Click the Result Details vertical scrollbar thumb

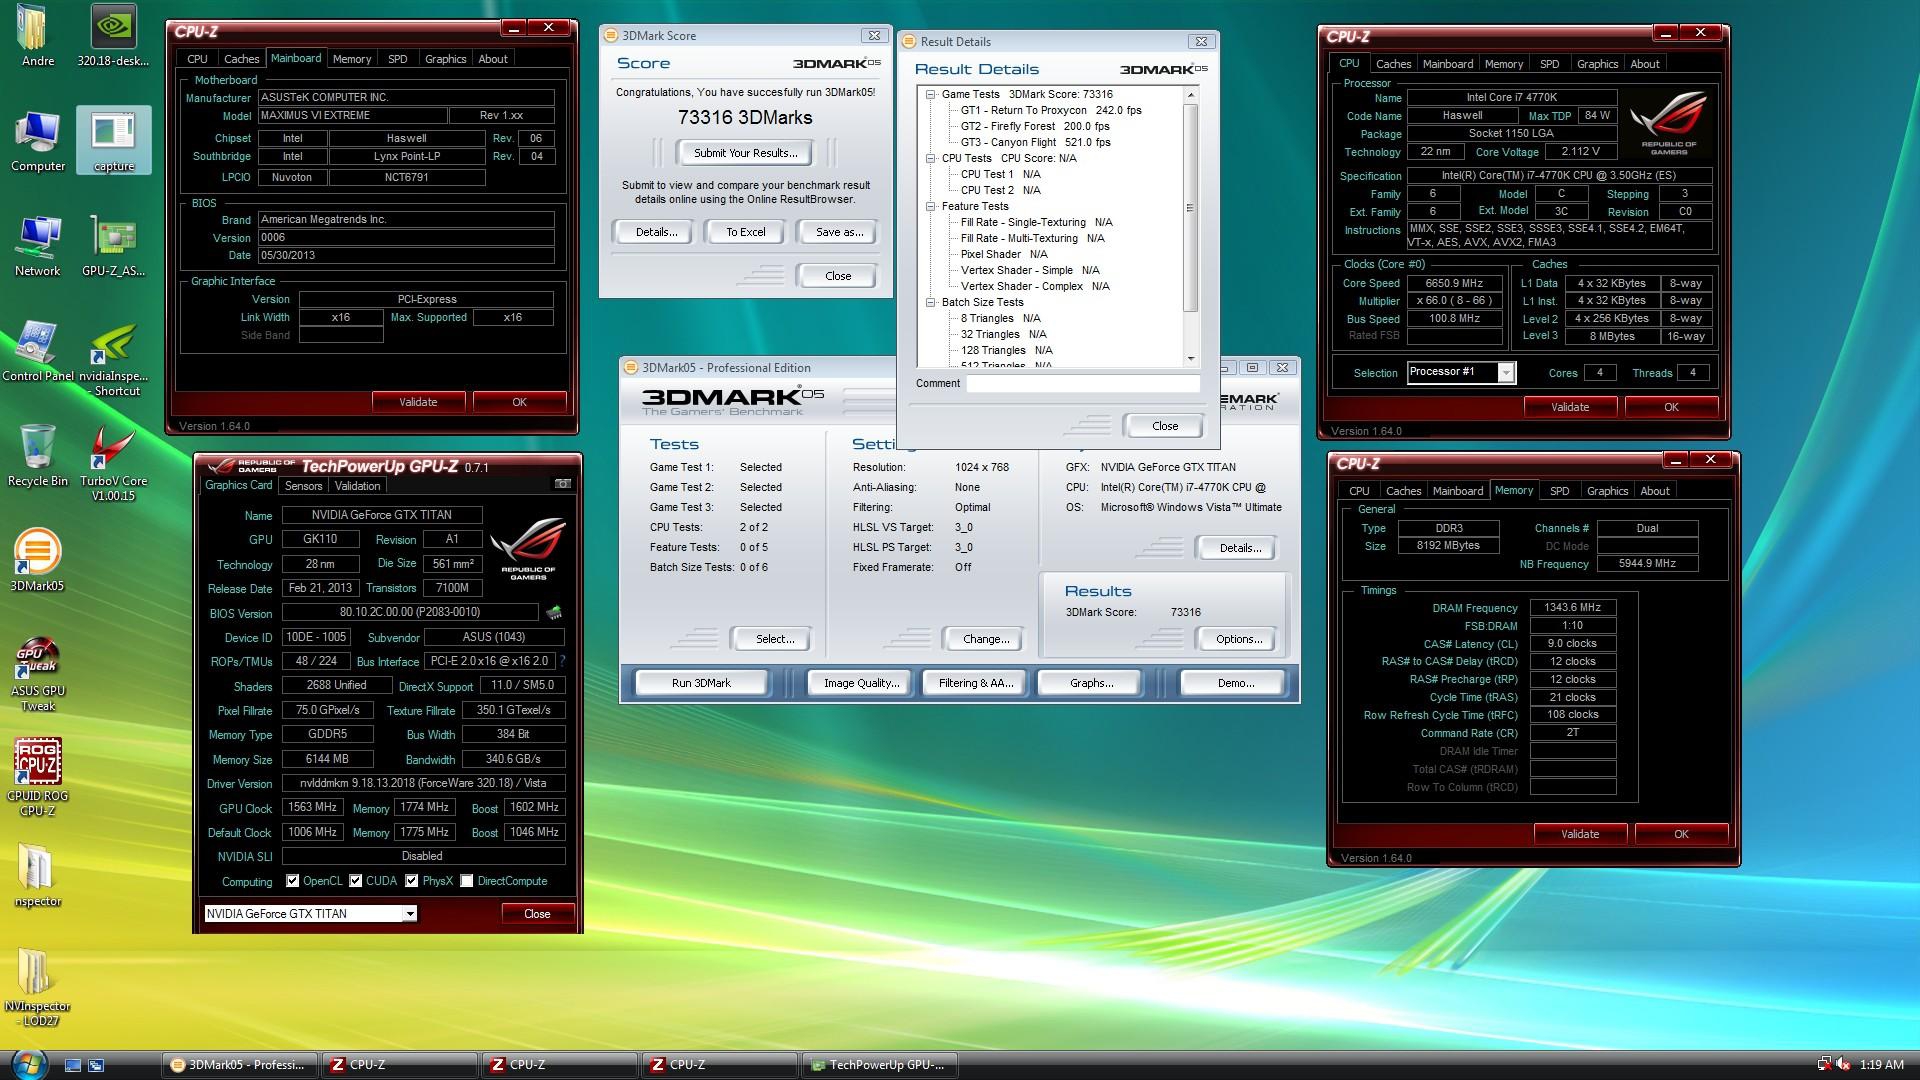coord(1190,208)
